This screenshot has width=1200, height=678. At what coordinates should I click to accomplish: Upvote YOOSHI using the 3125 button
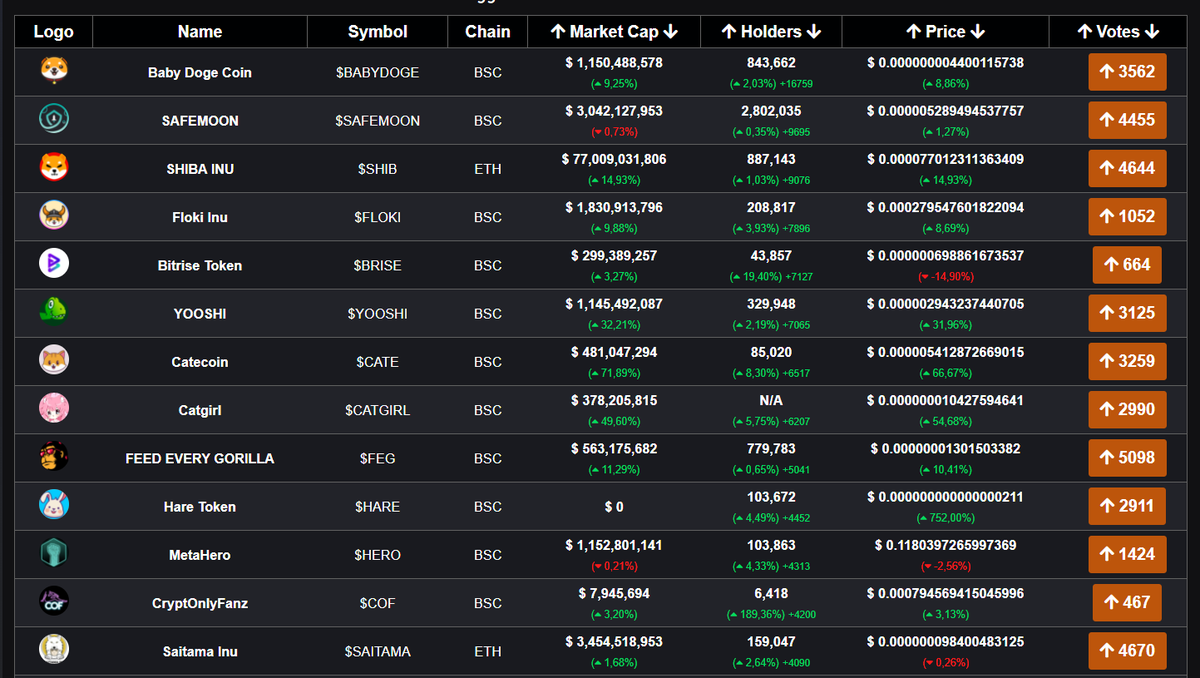(1127, 313)
